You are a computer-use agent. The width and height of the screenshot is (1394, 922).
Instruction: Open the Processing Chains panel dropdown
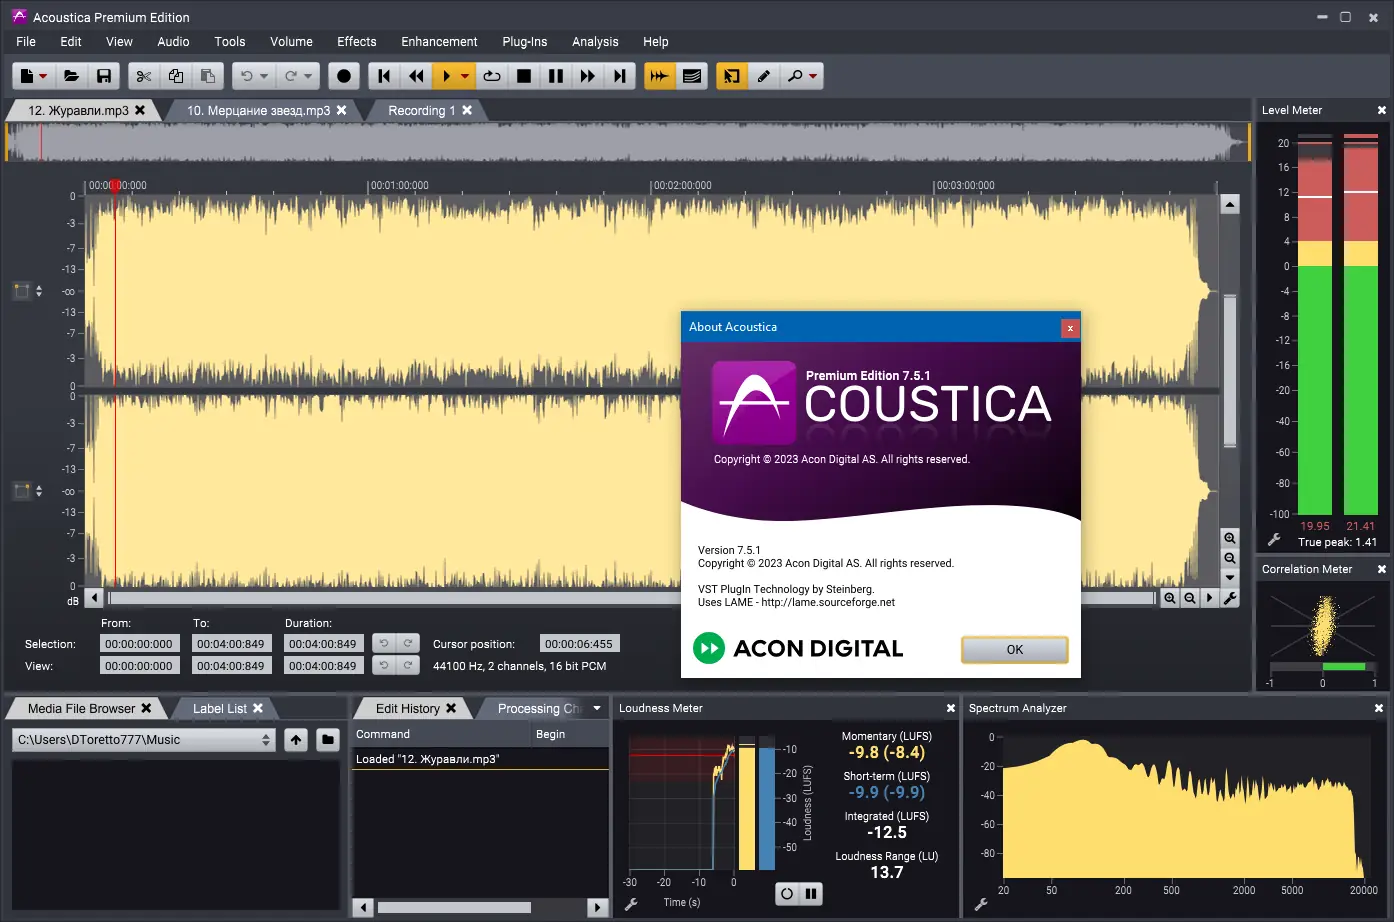click(596, 708)
